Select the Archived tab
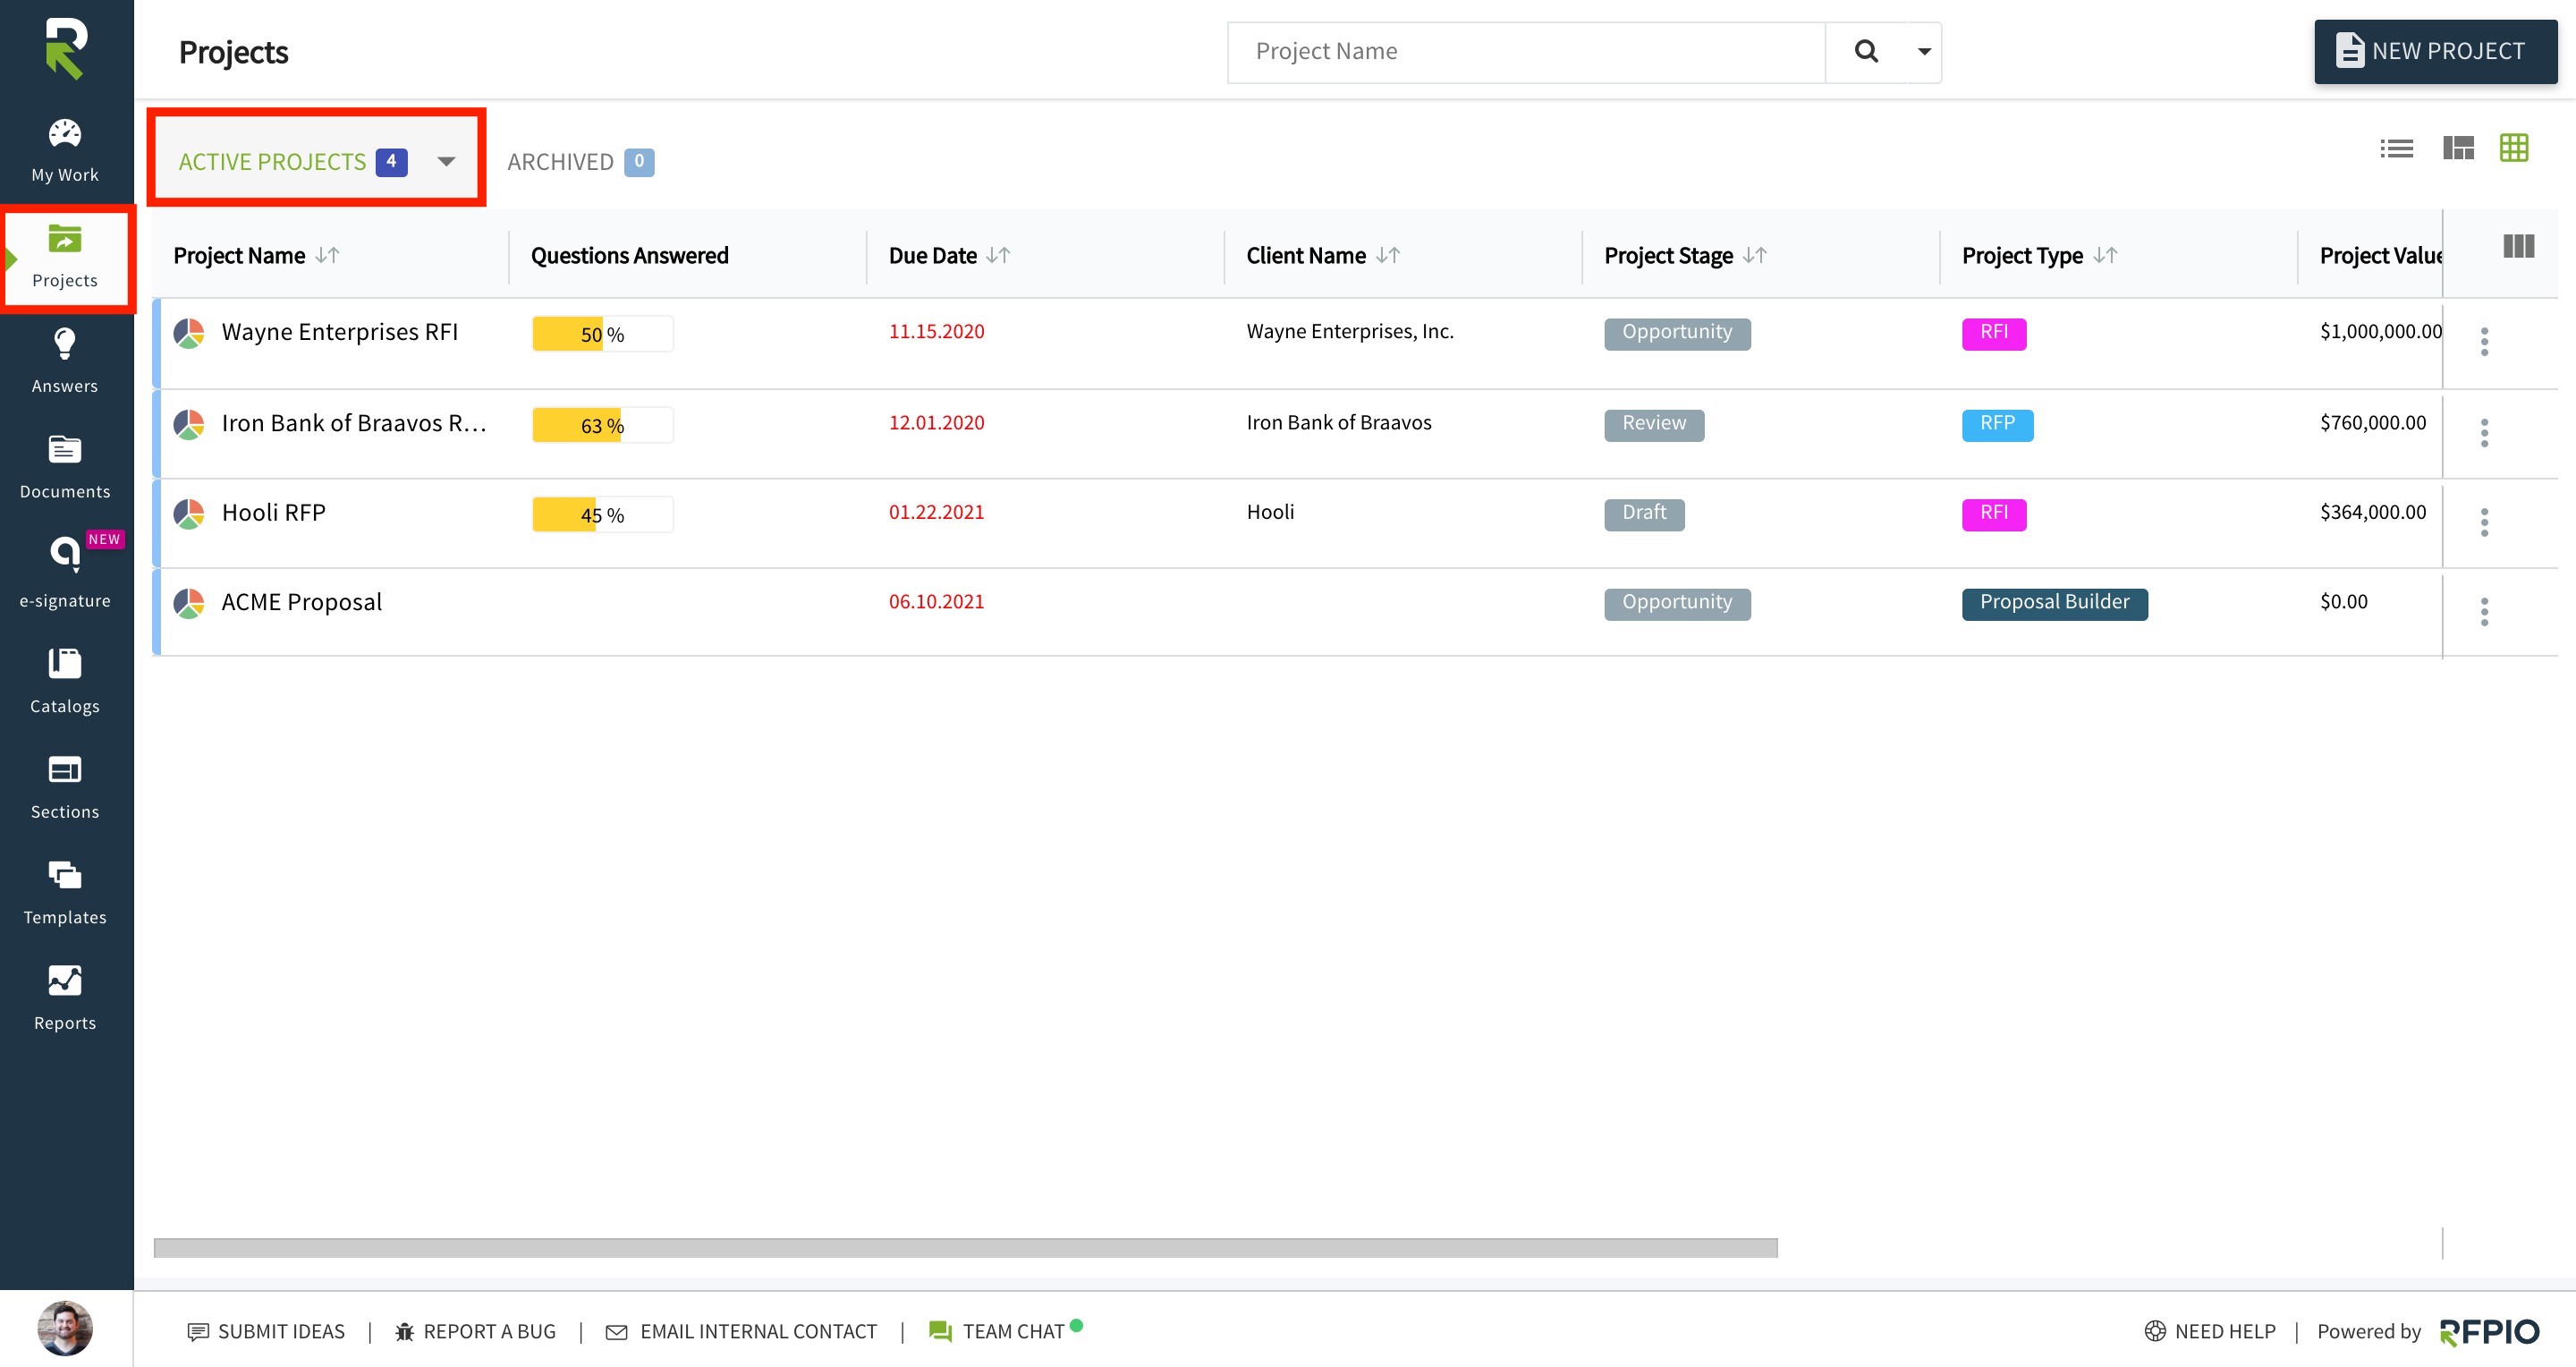 click(580, 162)
